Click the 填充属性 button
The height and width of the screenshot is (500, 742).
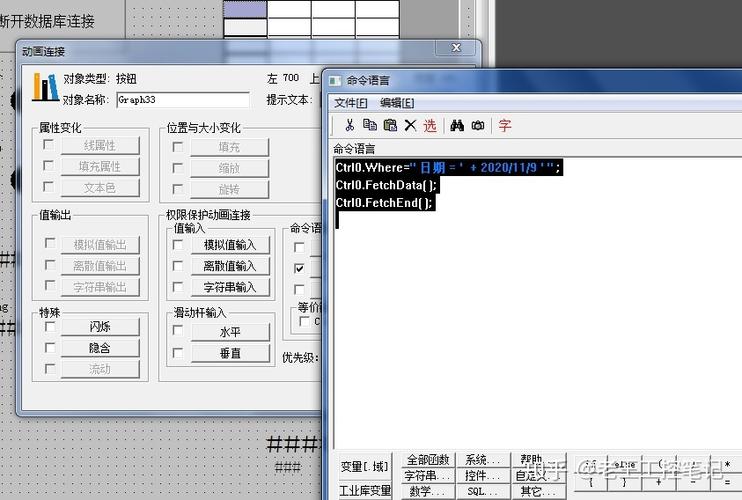click(x=100, y=167)
